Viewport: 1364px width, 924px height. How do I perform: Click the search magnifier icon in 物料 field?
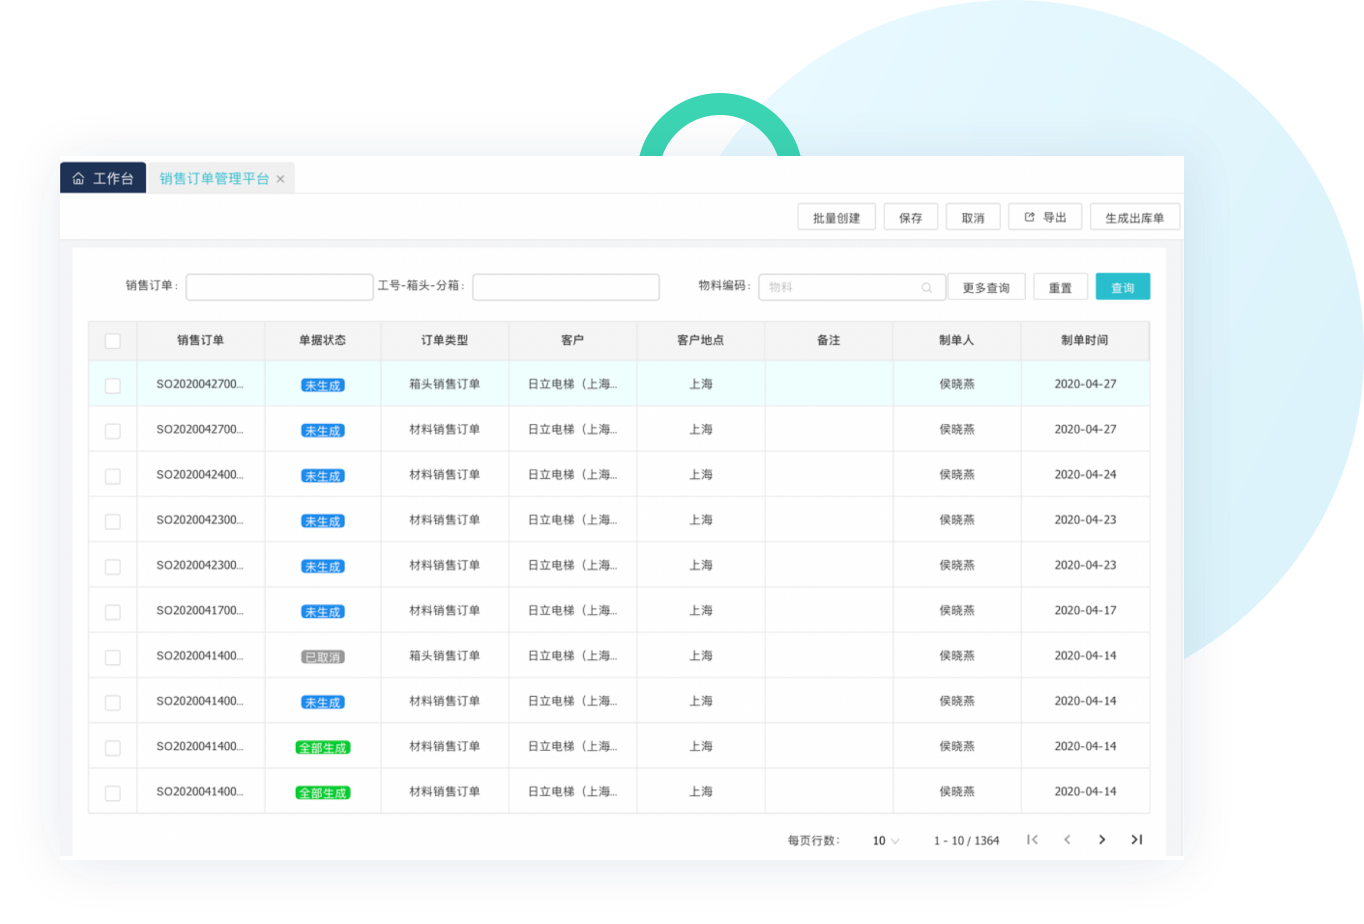point(927,288)
